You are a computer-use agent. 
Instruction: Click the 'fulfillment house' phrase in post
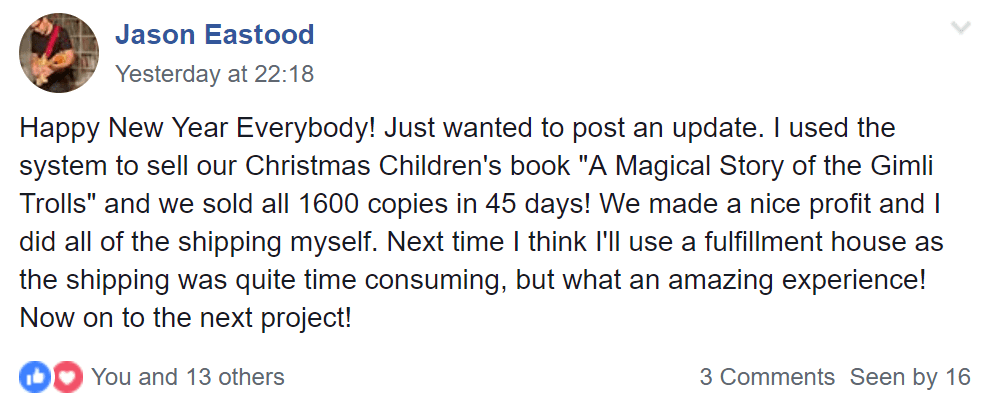coord(784,242)
